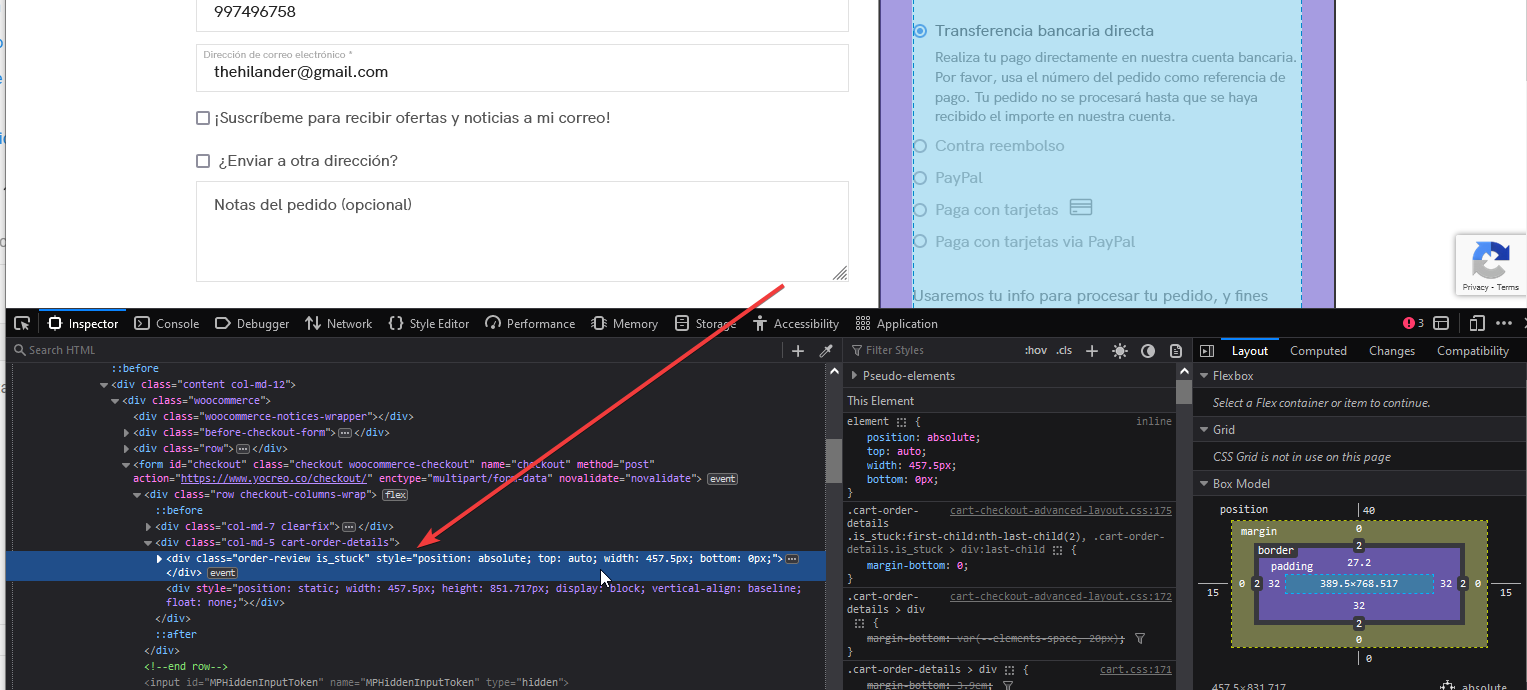This screenshot has height=690, width=1527.
Task: Open the Network tab
Action: [x=338, y=323]
